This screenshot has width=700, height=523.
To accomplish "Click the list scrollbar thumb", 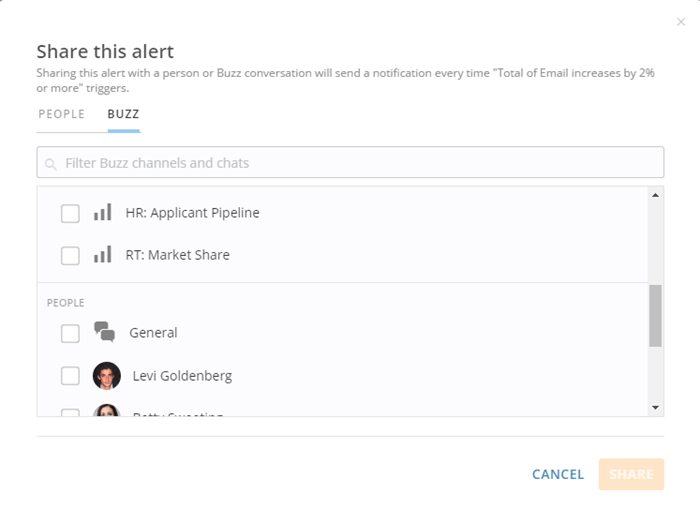I will [x=655, y=315].
